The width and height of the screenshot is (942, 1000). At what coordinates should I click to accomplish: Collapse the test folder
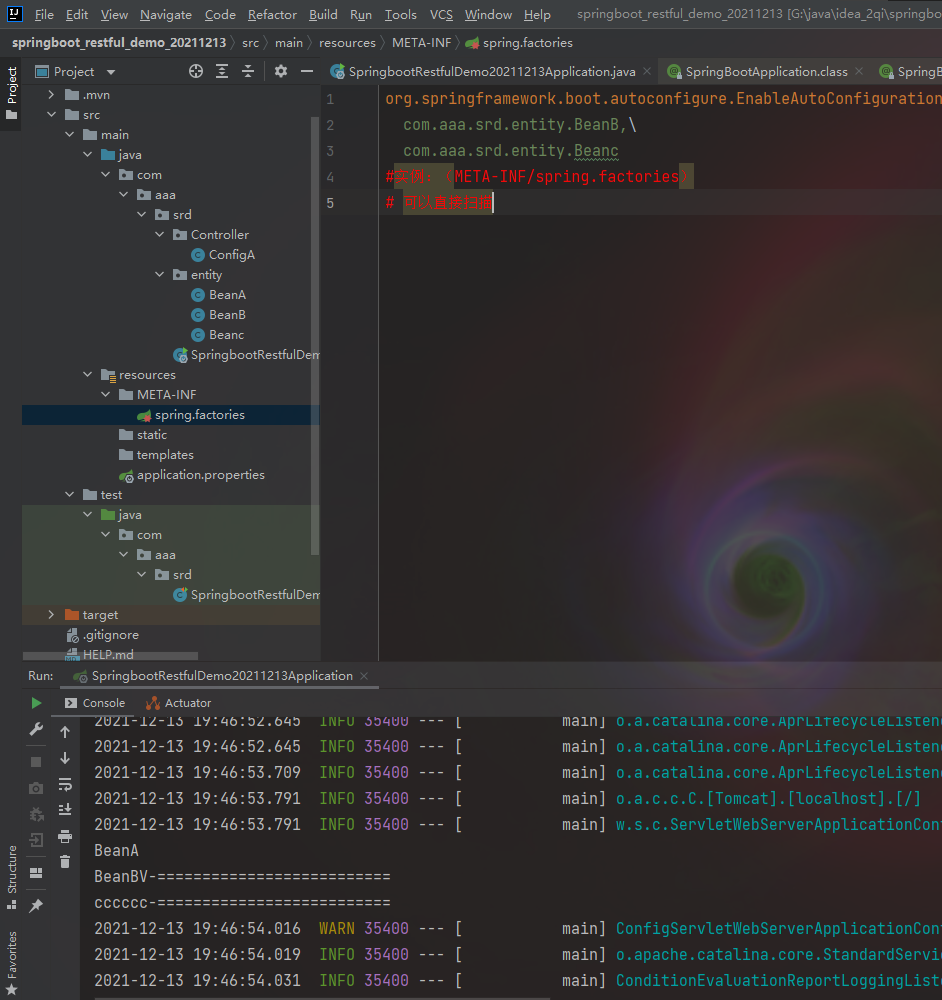click(x=70, y=494)
